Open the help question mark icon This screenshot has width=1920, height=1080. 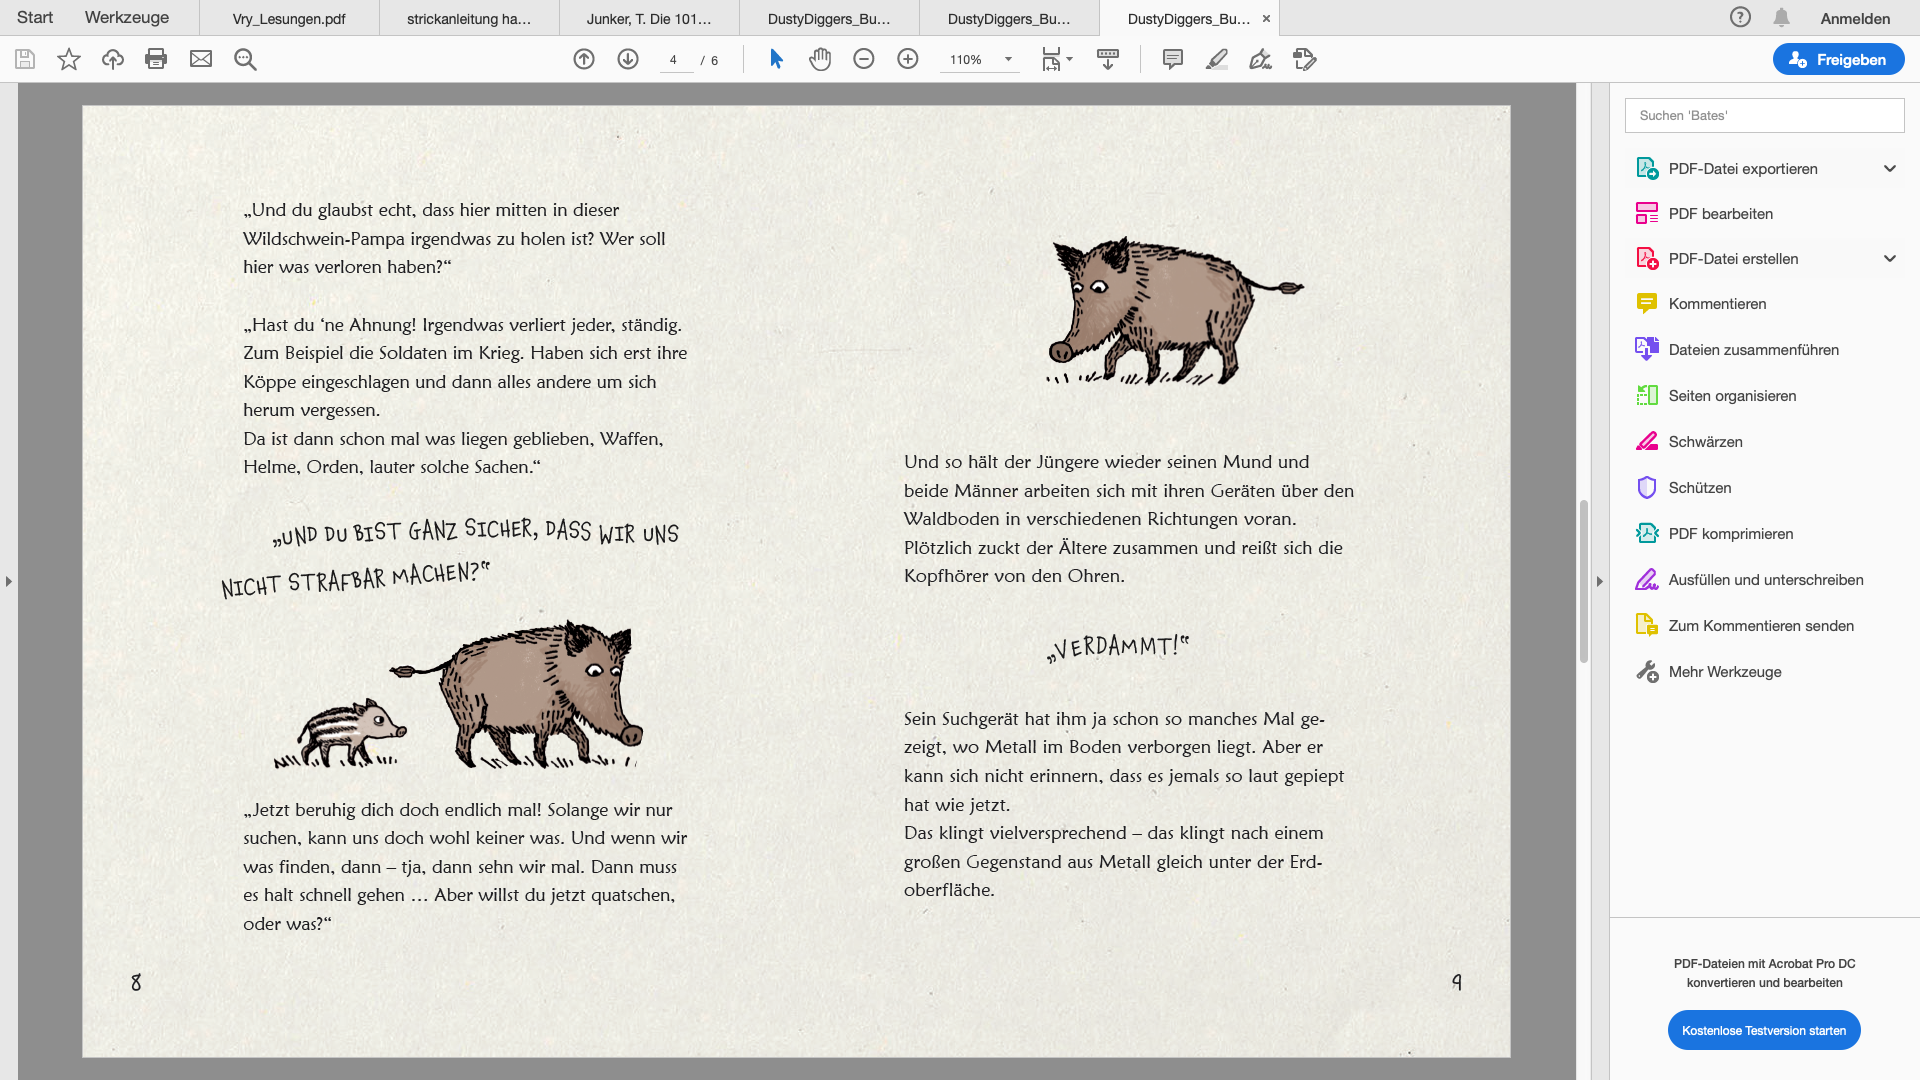pos(1740,18)
